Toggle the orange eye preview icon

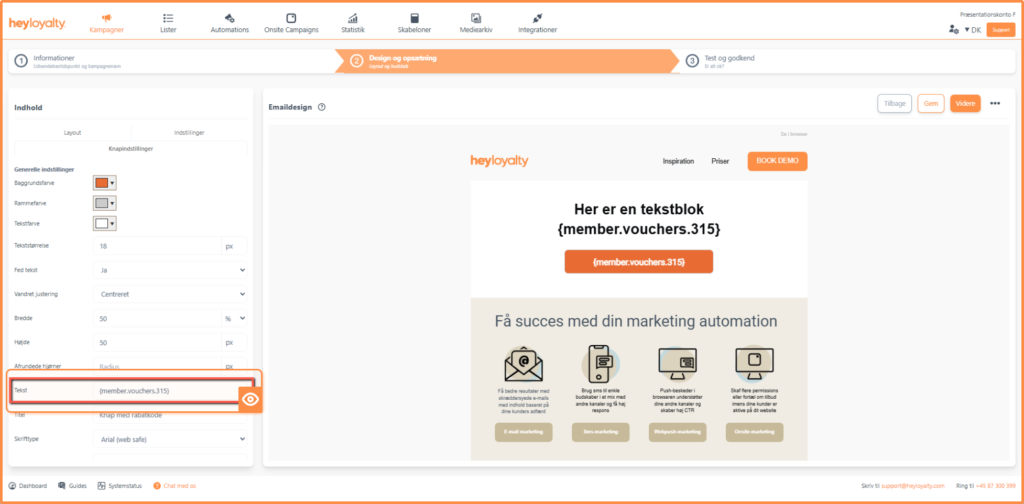click(x=251, y=399)
